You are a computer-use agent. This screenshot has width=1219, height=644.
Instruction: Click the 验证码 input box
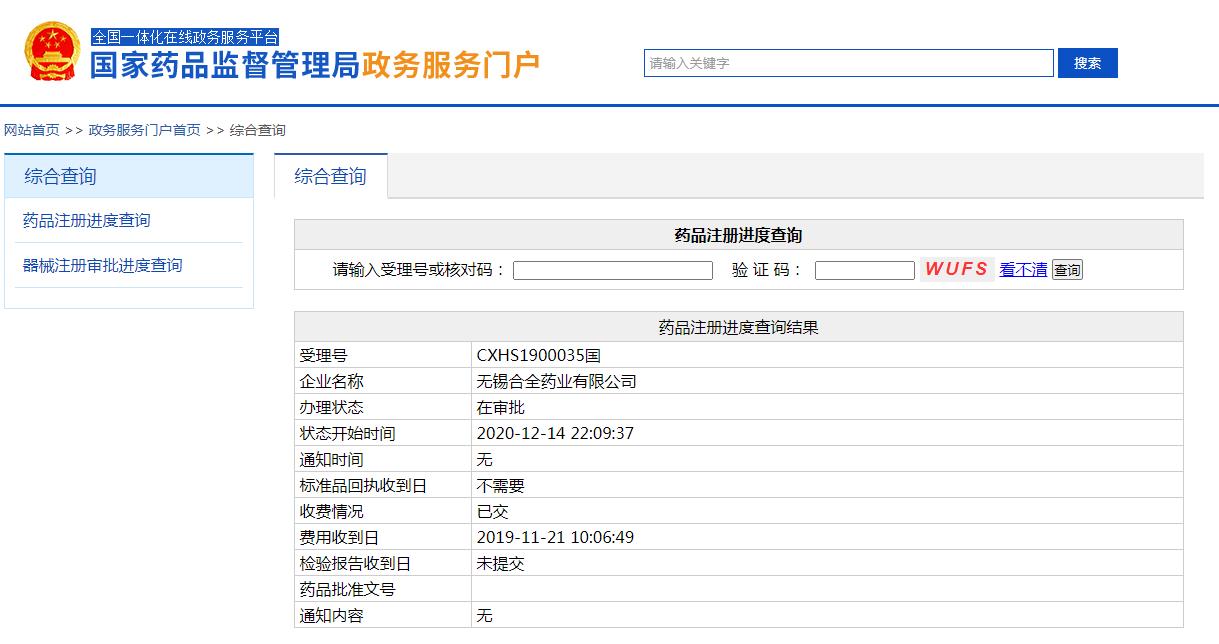865,270
